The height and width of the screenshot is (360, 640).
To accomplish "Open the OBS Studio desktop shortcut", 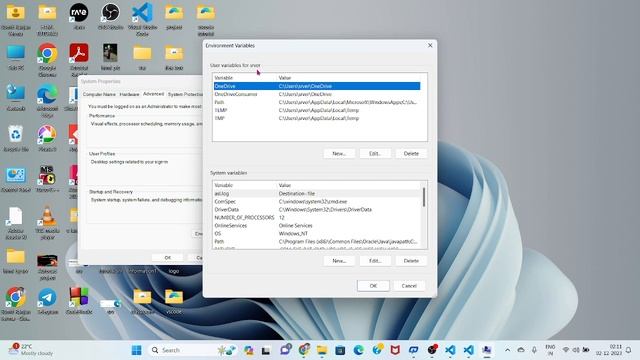I will (x=110, y=16).
